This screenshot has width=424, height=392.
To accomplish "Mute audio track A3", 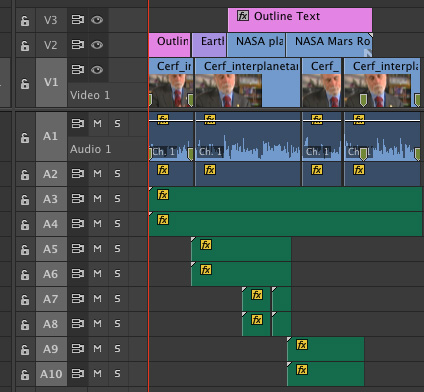I will [x=97, y=199].
